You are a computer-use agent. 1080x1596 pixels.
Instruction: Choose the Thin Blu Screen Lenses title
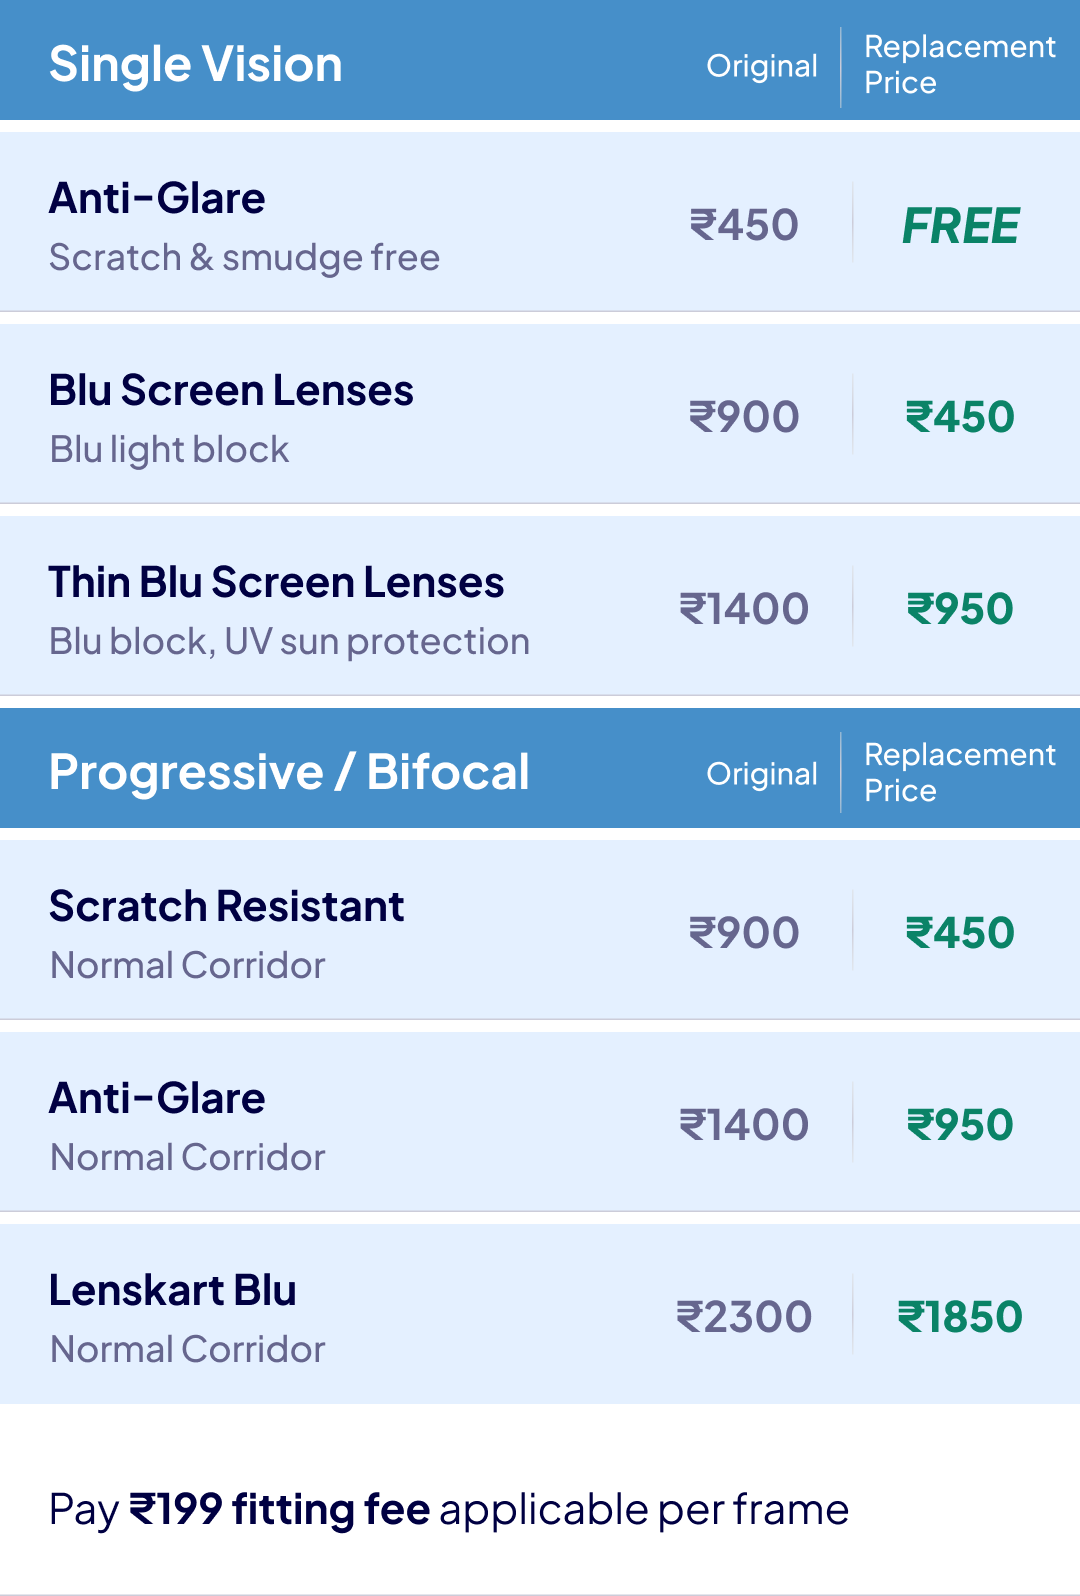pyautogui.click(x=276, y=583)
